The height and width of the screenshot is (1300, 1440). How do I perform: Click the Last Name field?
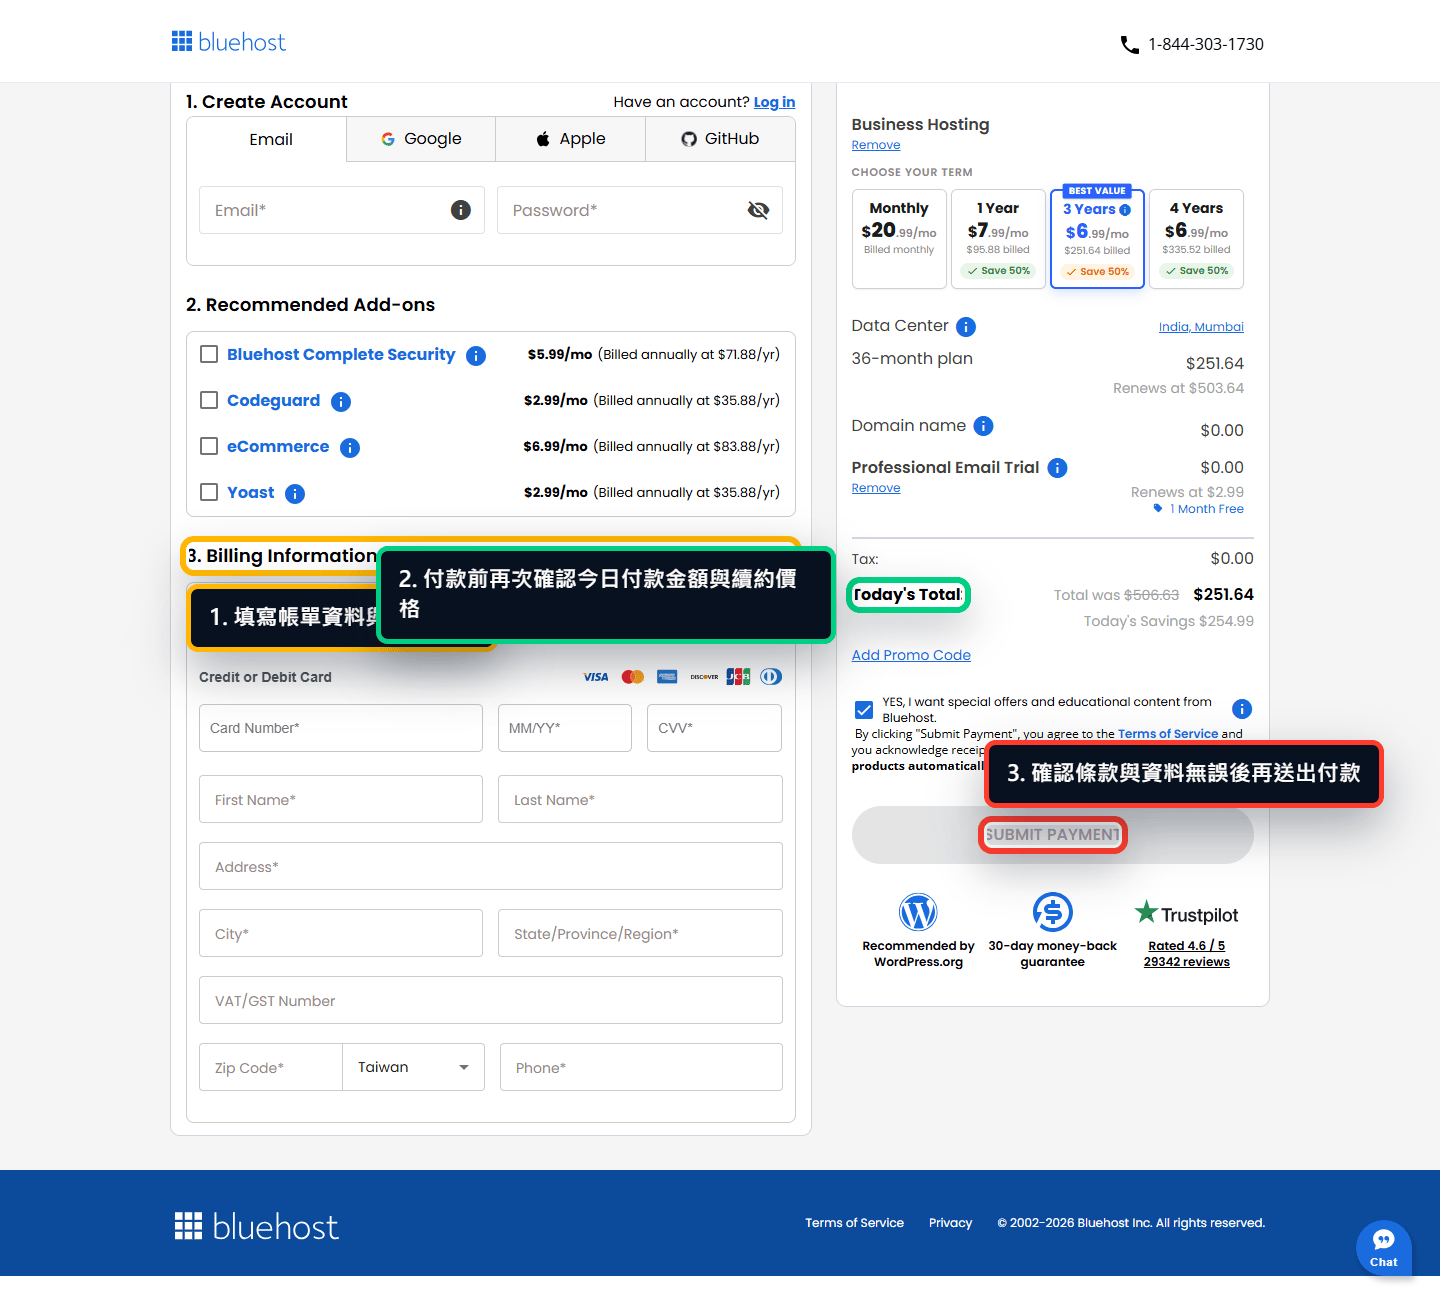tap(640, 799)
